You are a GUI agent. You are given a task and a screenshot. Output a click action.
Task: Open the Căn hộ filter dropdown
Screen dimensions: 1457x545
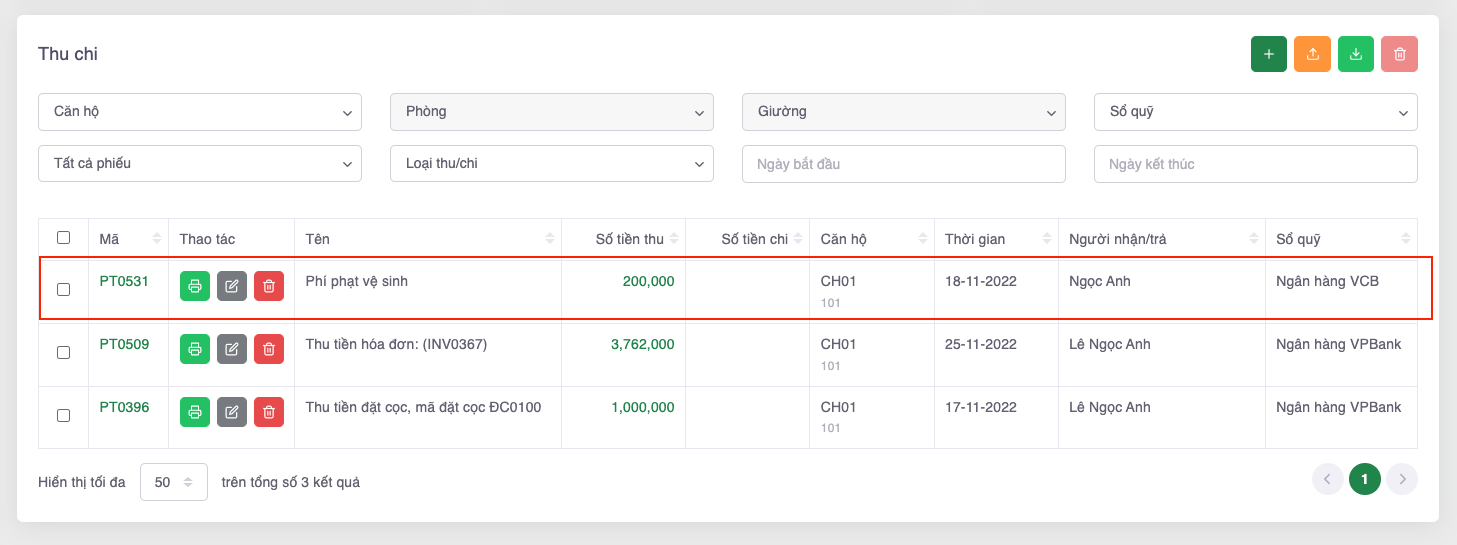pyautogui.click(x=200, y=112)
